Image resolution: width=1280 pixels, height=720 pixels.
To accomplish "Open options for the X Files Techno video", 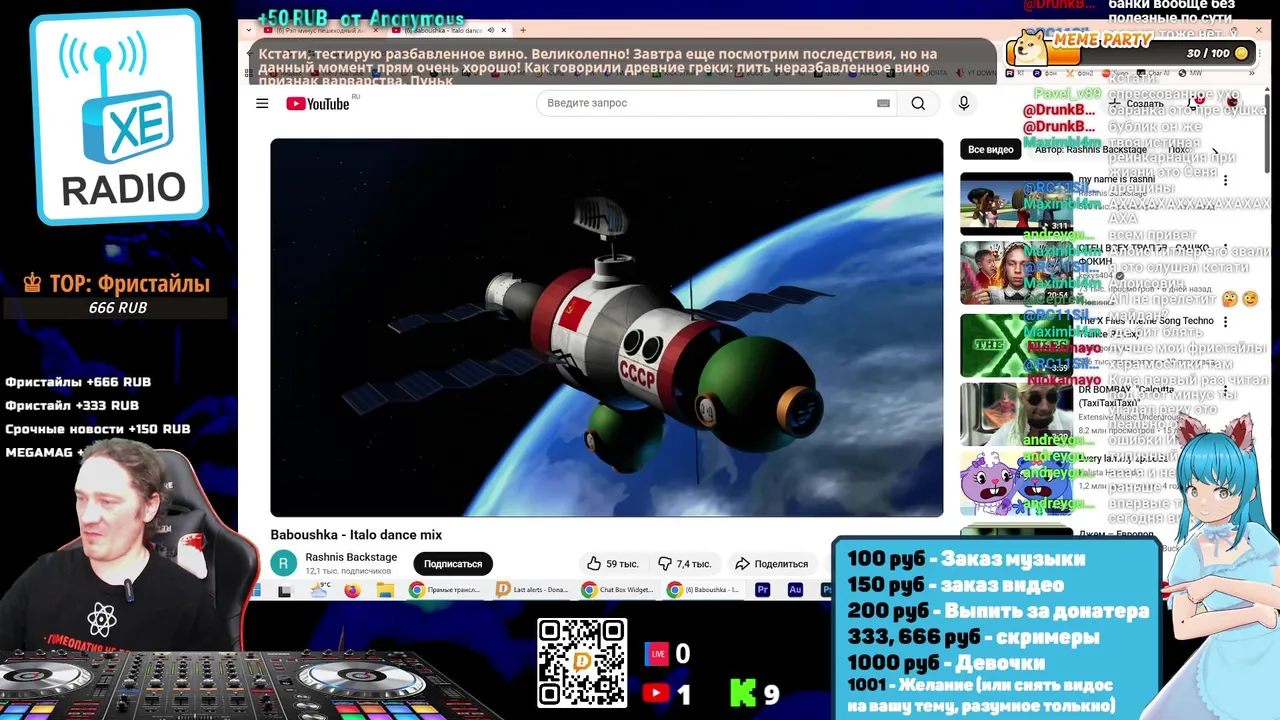I will (x=1225, y=322).
